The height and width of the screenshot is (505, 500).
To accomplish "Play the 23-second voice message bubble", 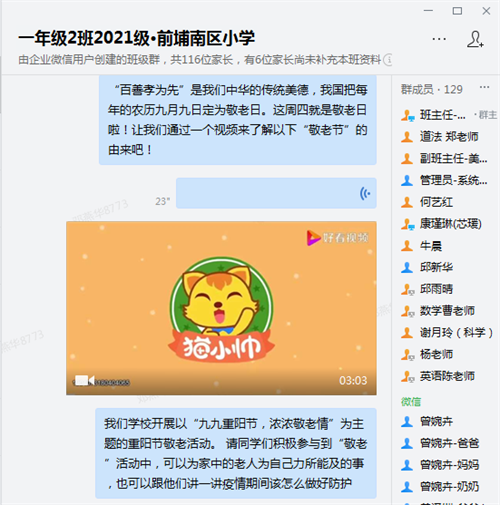I will click(276, 193).
